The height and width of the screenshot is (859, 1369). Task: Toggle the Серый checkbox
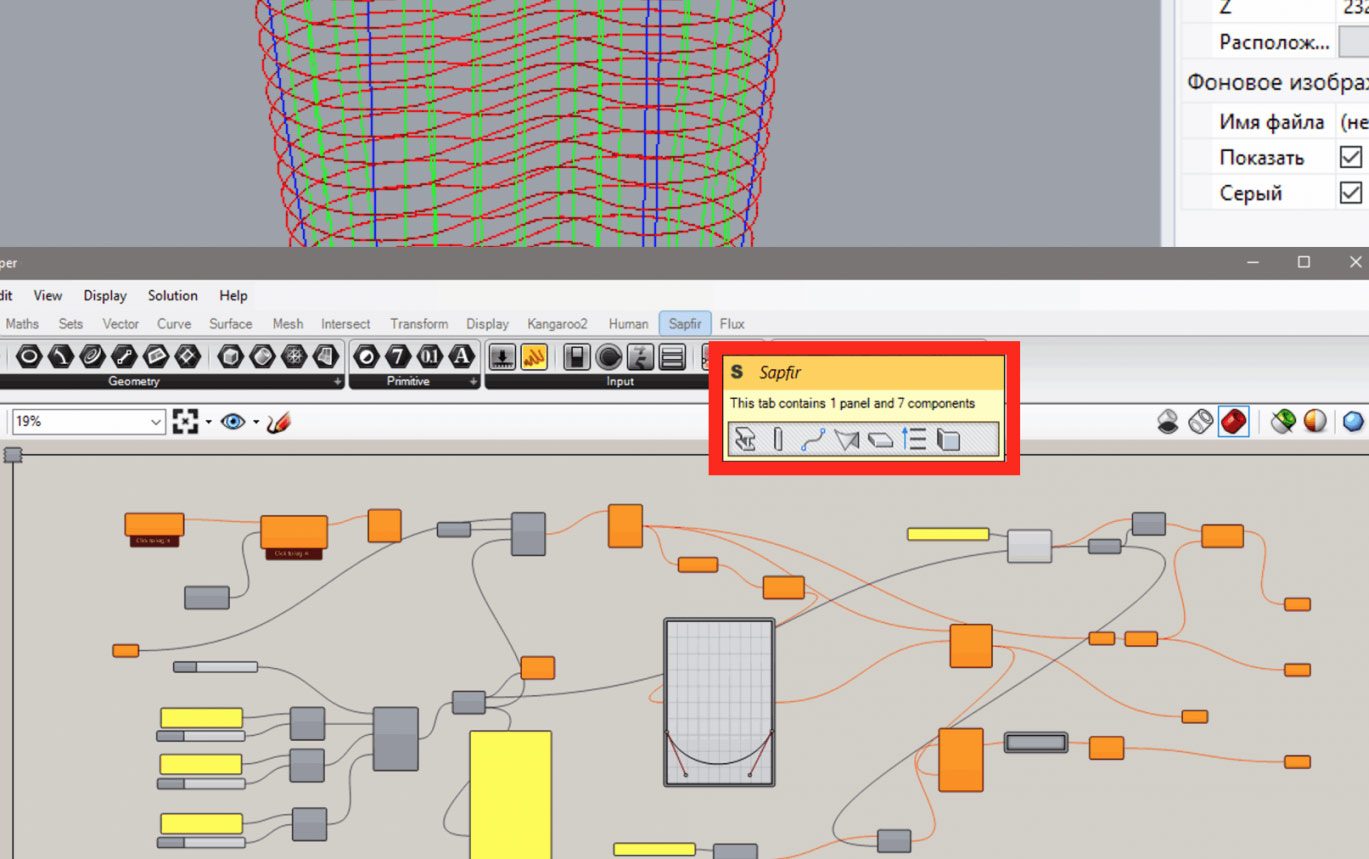tap(1350, 193)
